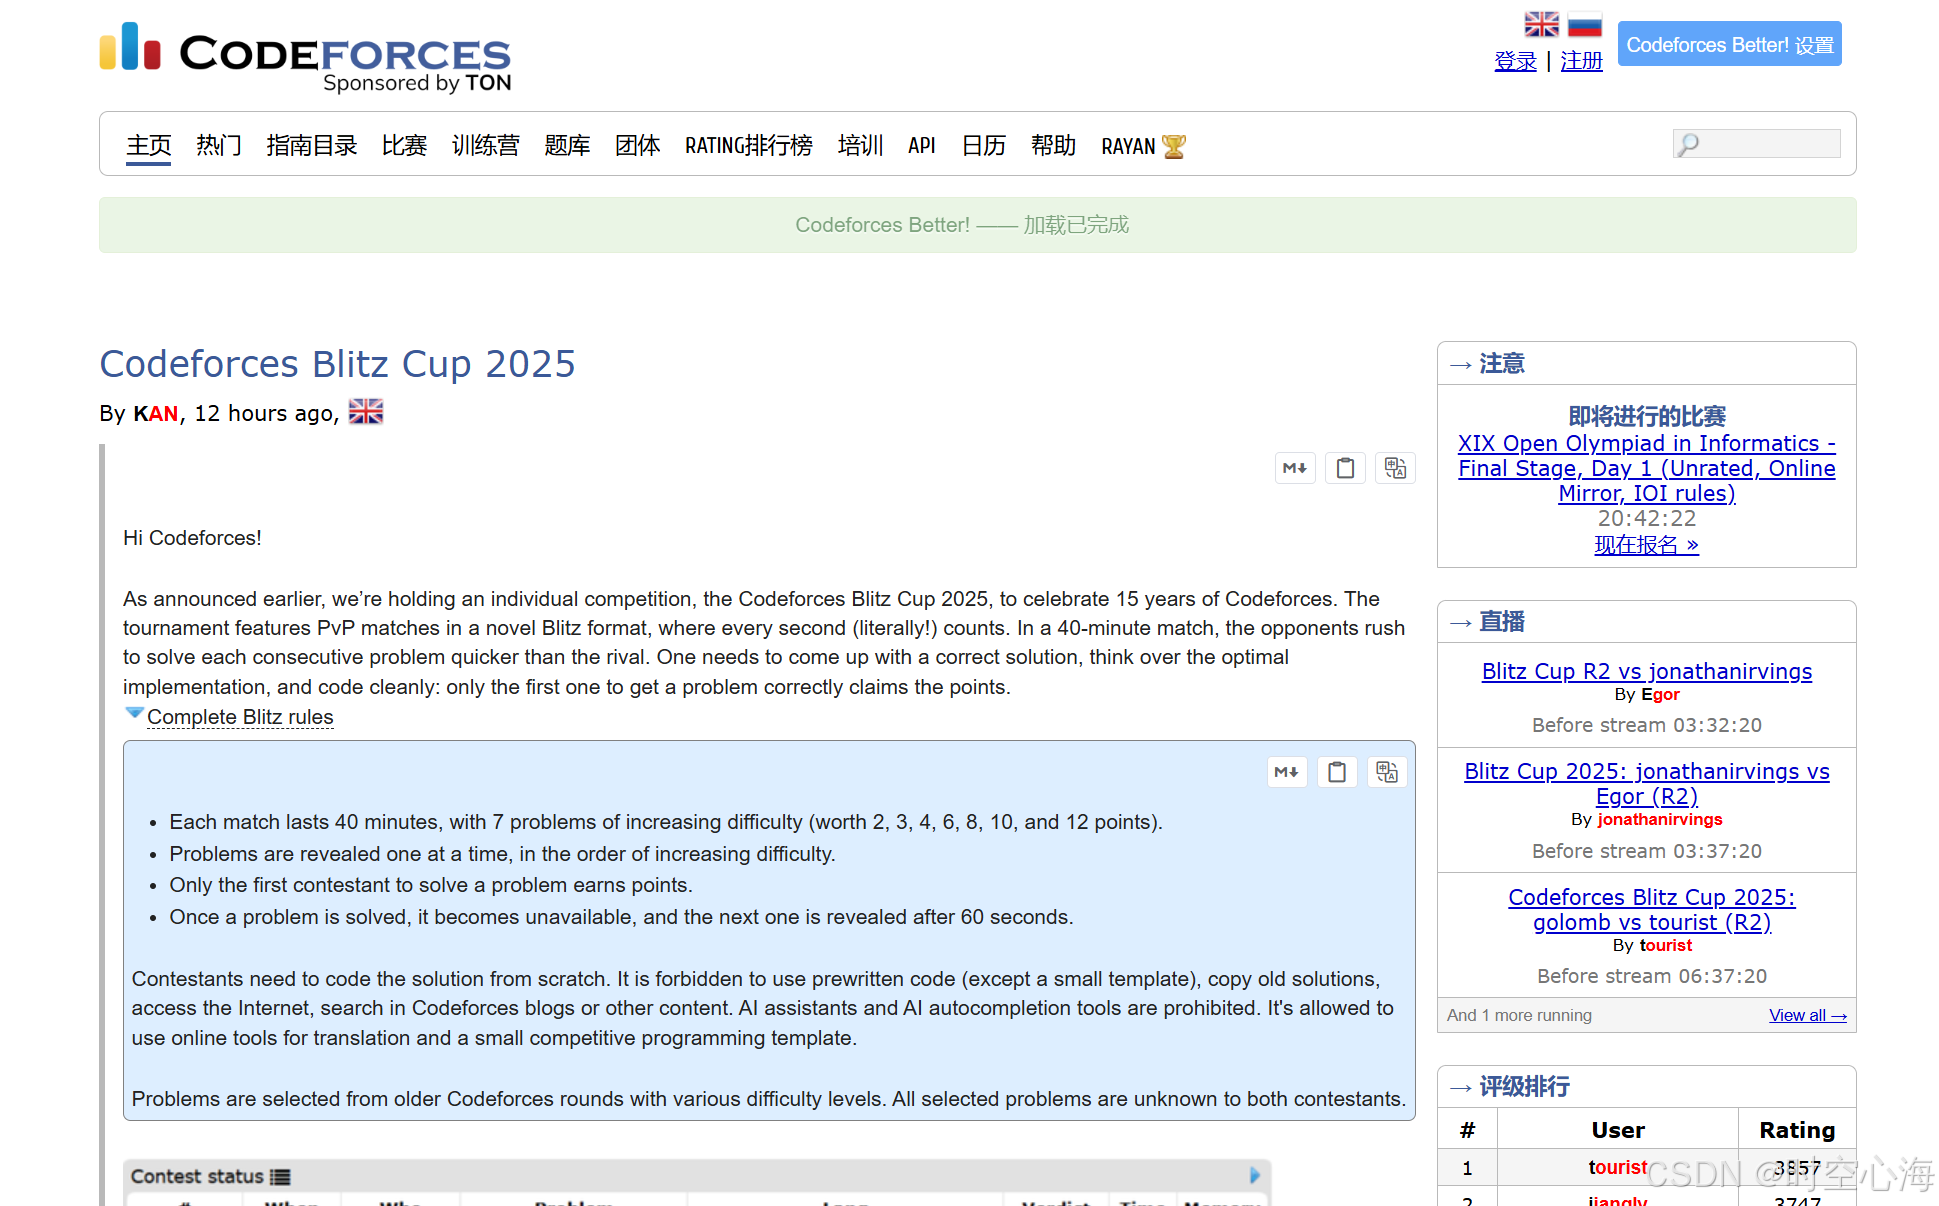The width and height of the screenshot is (1939, 1206).
Task: Click View all streams link
Action: point(1807,1015)
